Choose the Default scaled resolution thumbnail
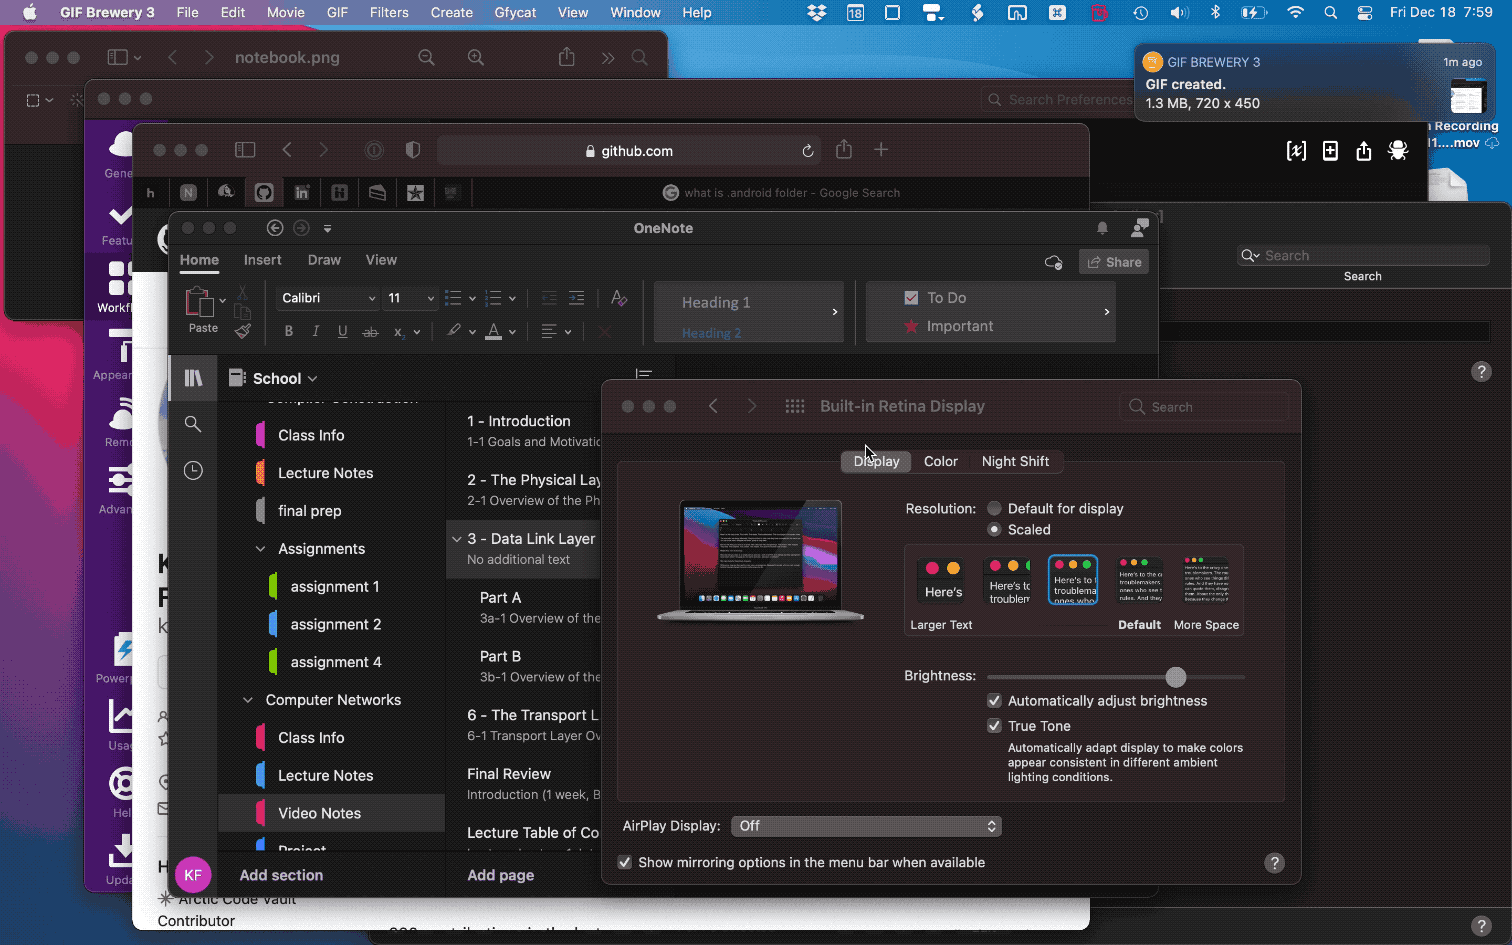Screen dimensions: 1512x945 [1140, 581]
